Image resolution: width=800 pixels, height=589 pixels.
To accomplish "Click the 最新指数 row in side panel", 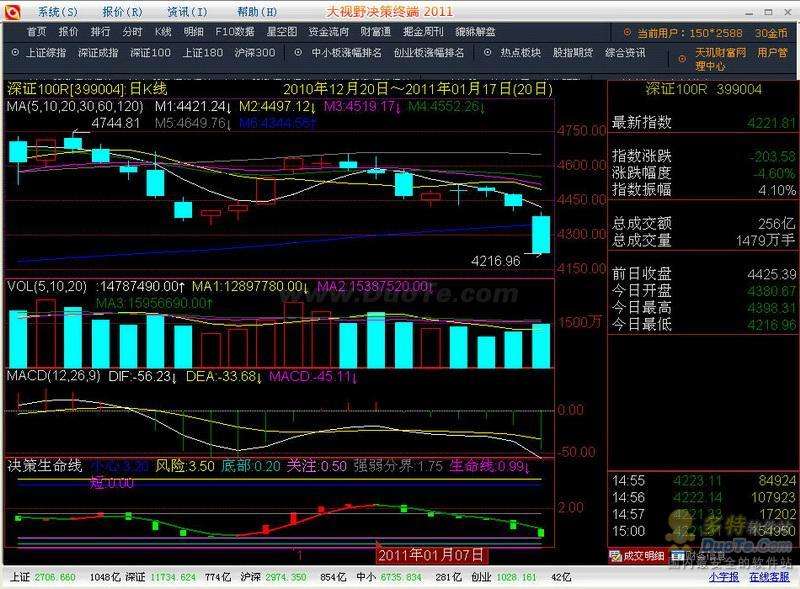I will point(704,122).
